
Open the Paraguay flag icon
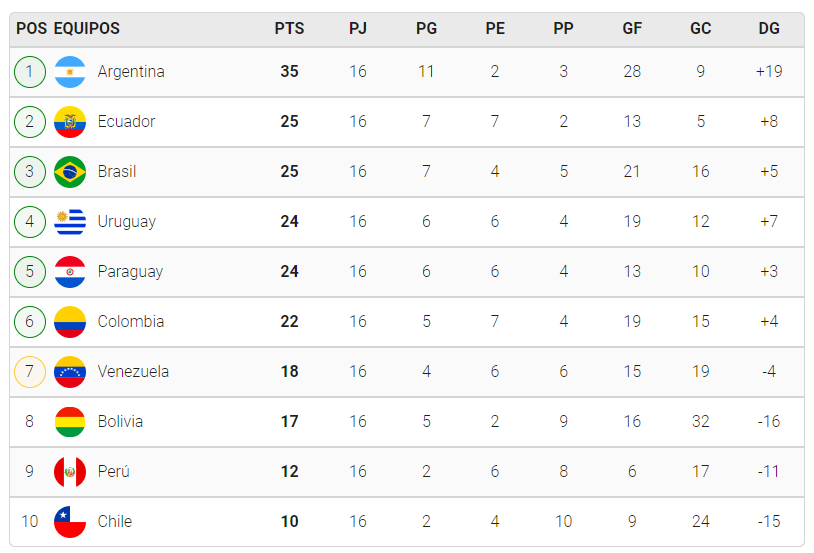[x=70, y=272]
